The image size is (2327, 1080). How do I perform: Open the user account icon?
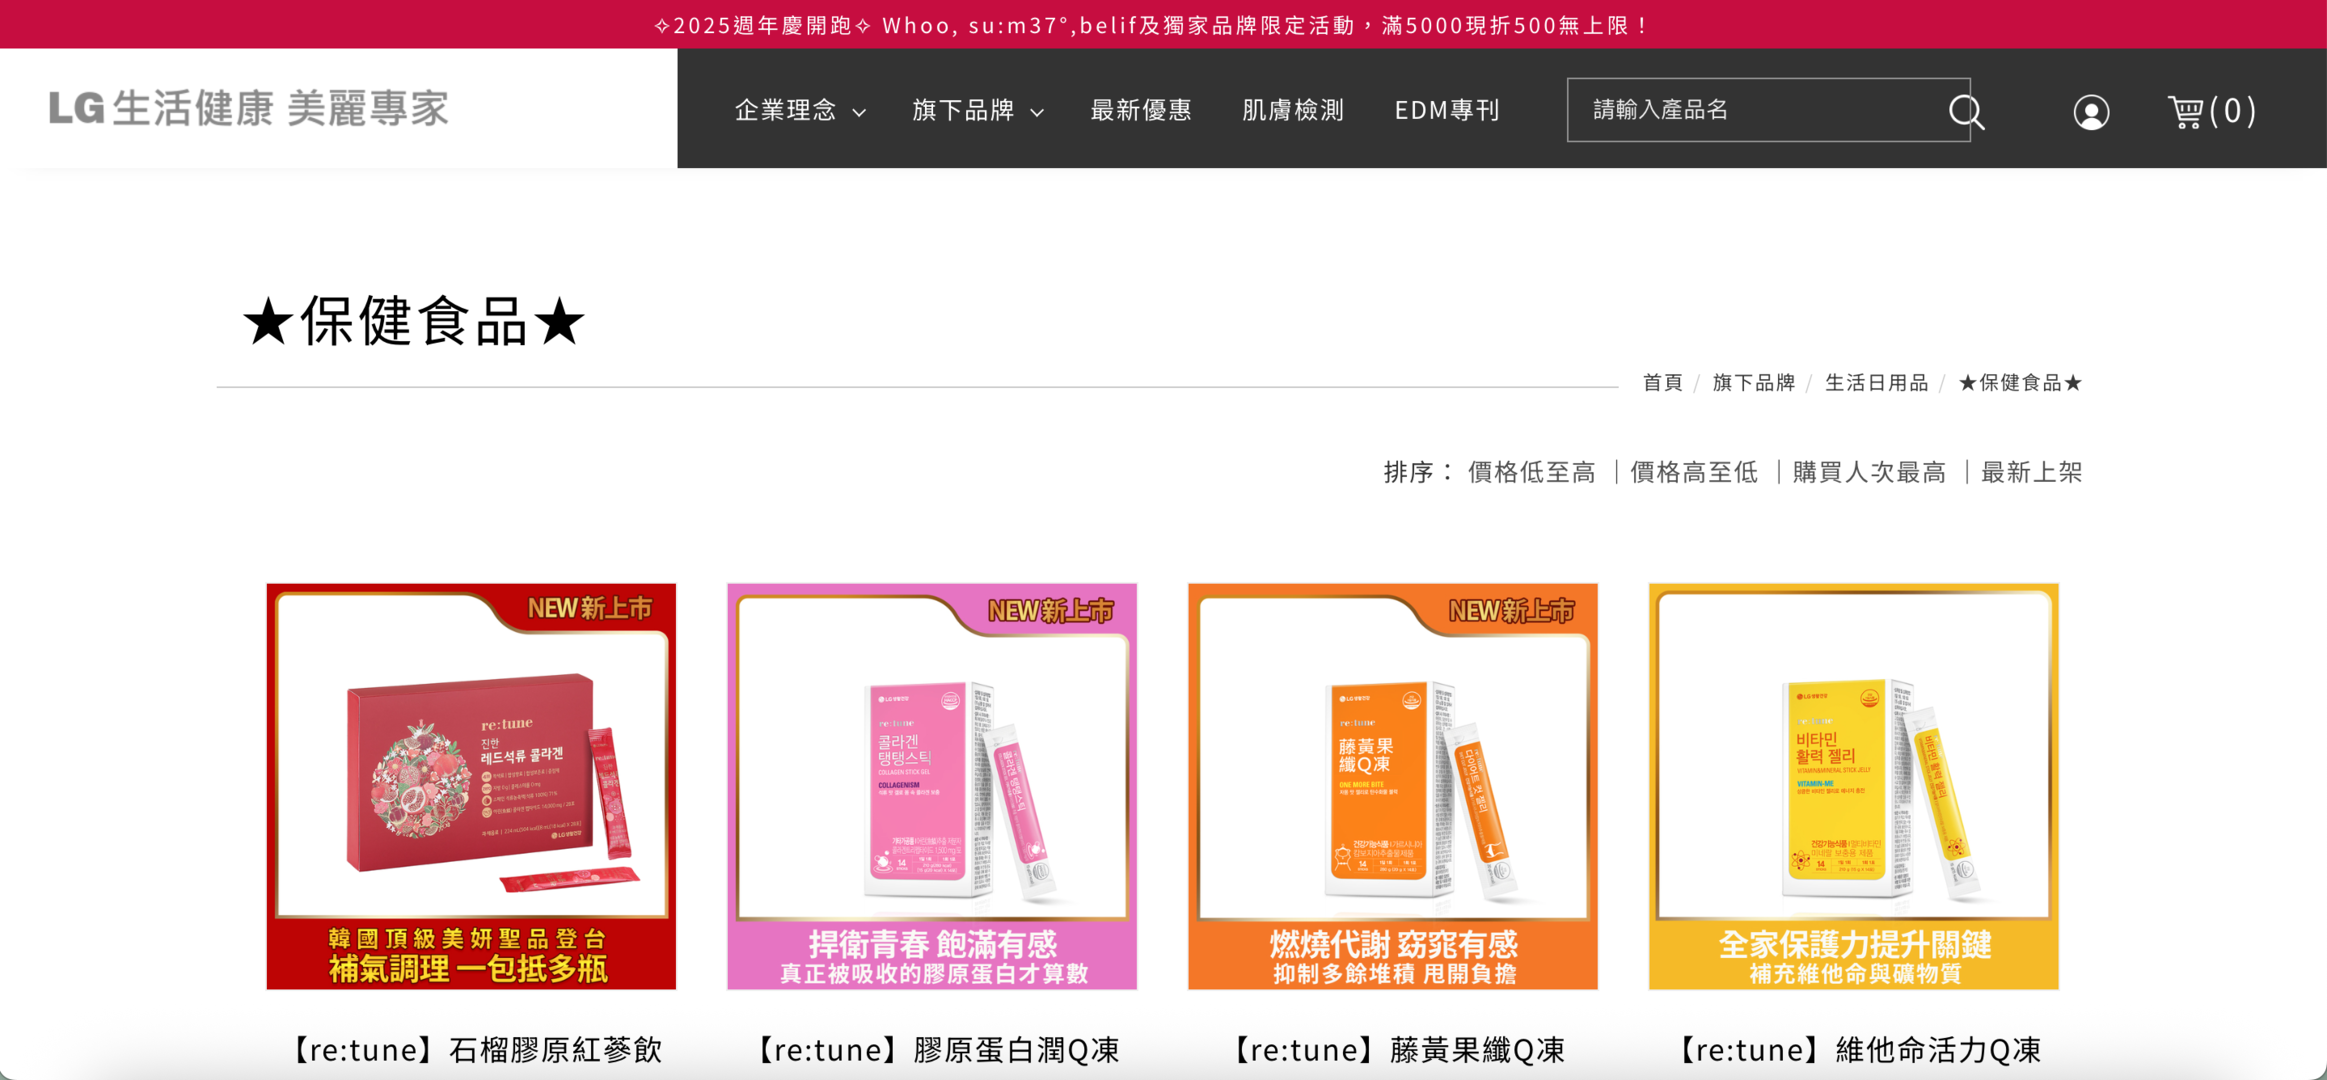coord(2090,112)
